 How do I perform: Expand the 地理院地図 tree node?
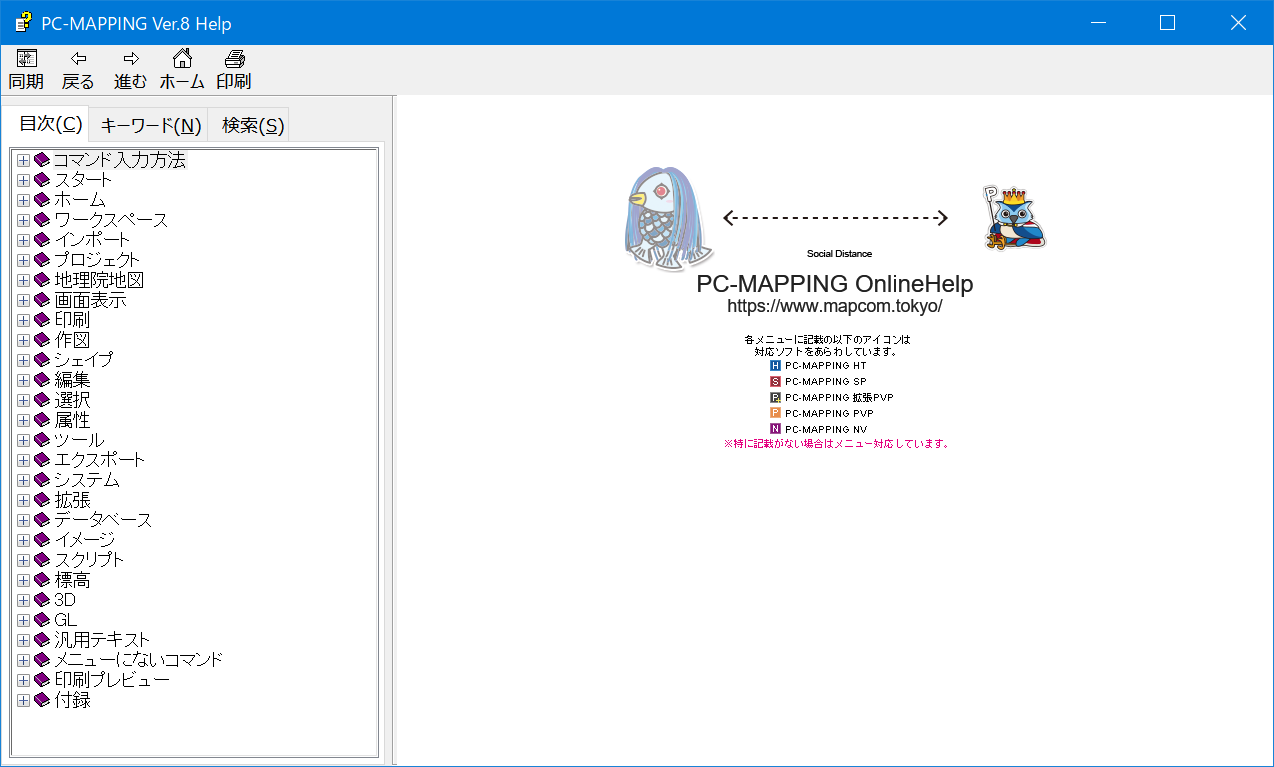point(24,280)
